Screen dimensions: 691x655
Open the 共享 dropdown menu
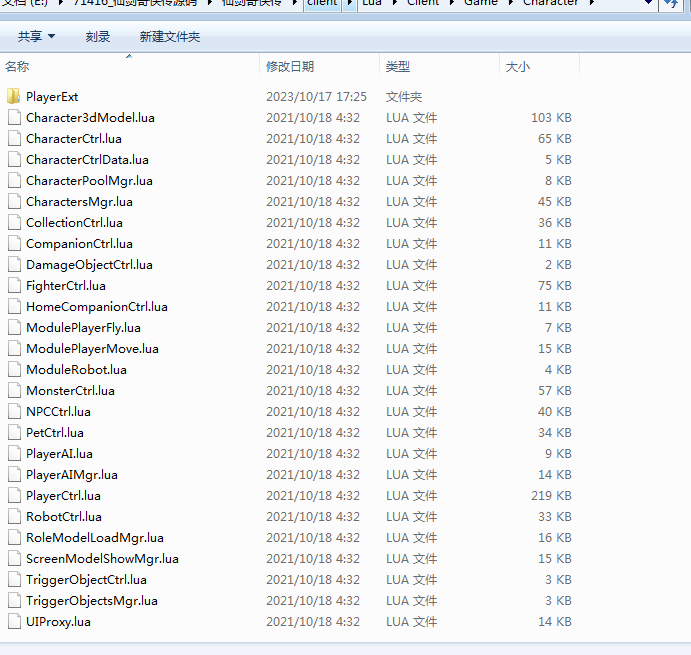tap(36, 37)
